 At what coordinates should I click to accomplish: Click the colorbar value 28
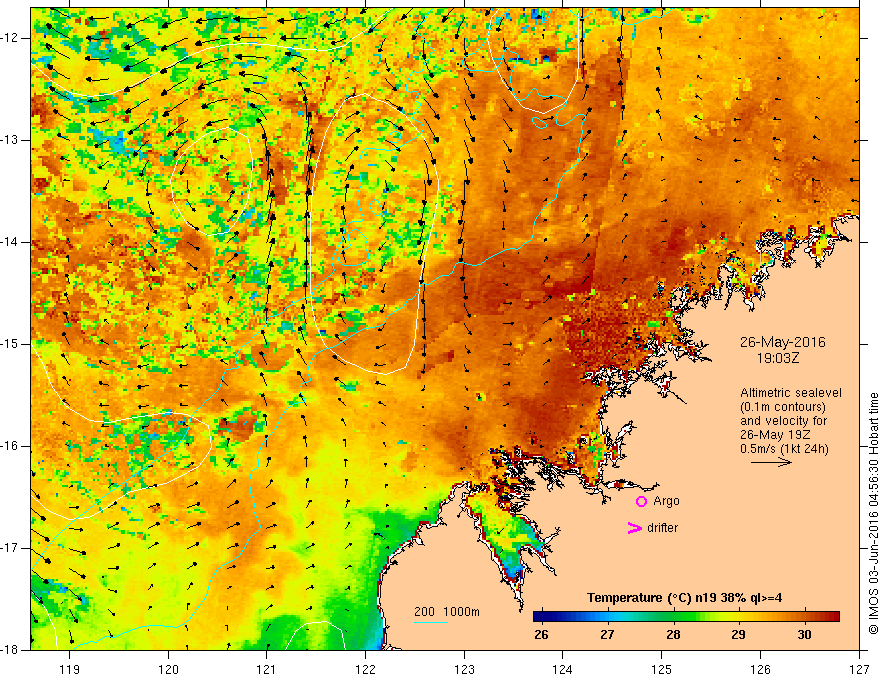(x=673, y=635)
